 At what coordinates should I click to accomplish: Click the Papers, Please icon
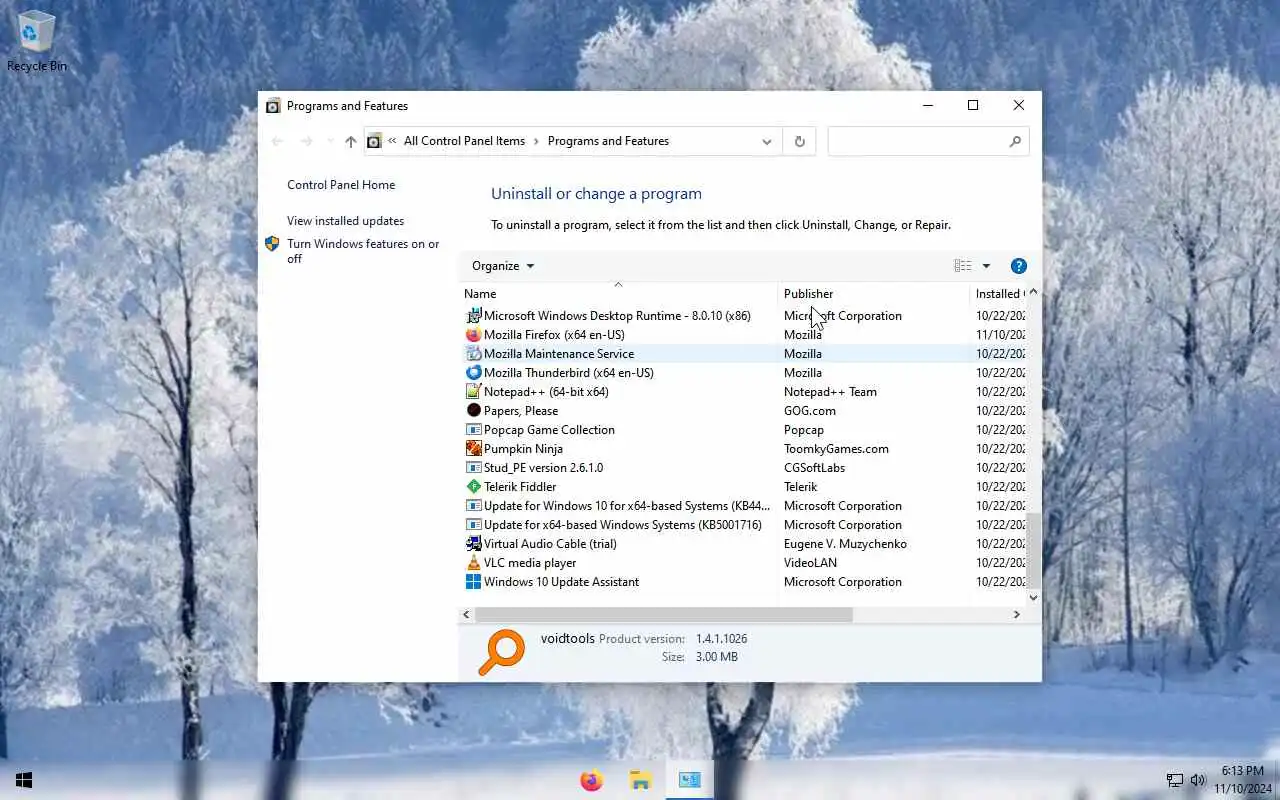[x=474, y=411]
